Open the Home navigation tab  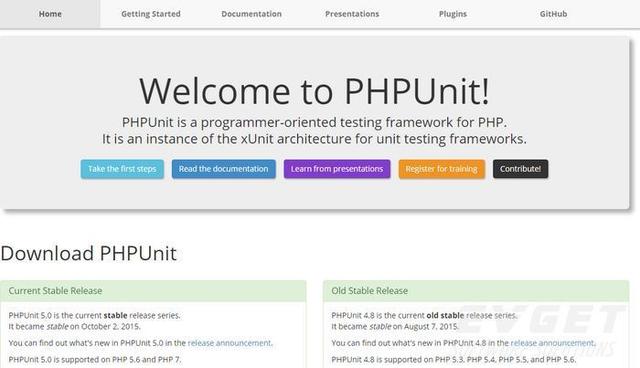pos(50,14)
